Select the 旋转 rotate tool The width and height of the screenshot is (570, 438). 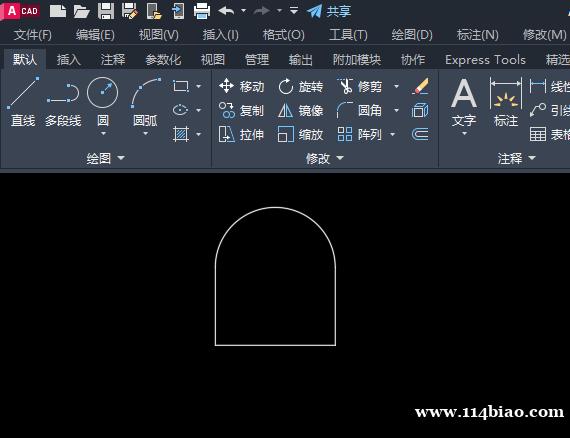(300, 87)
